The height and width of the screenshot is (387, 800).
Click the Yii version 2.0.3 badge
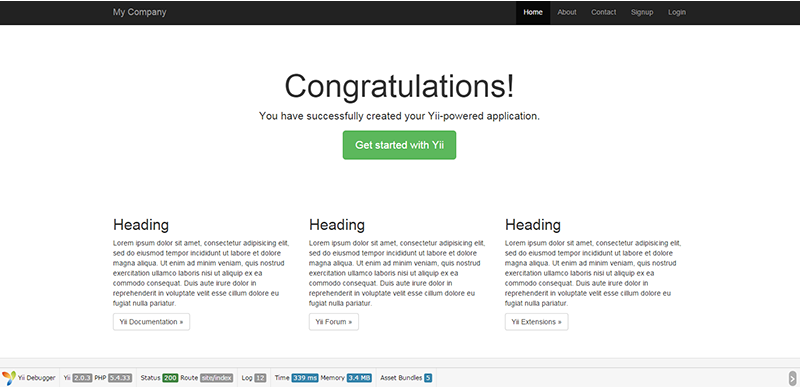tap(82, 378)
